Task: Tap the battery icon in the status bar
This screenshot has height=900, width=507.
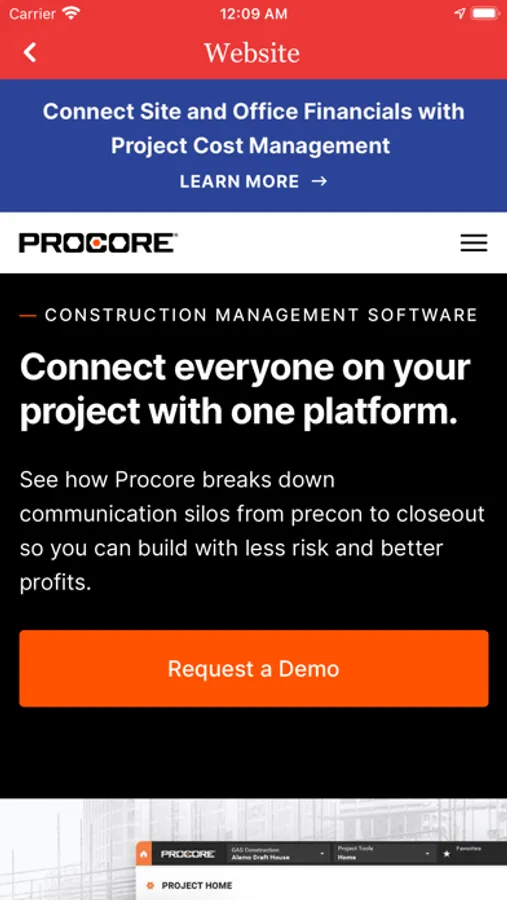Action: pos(485,13)
